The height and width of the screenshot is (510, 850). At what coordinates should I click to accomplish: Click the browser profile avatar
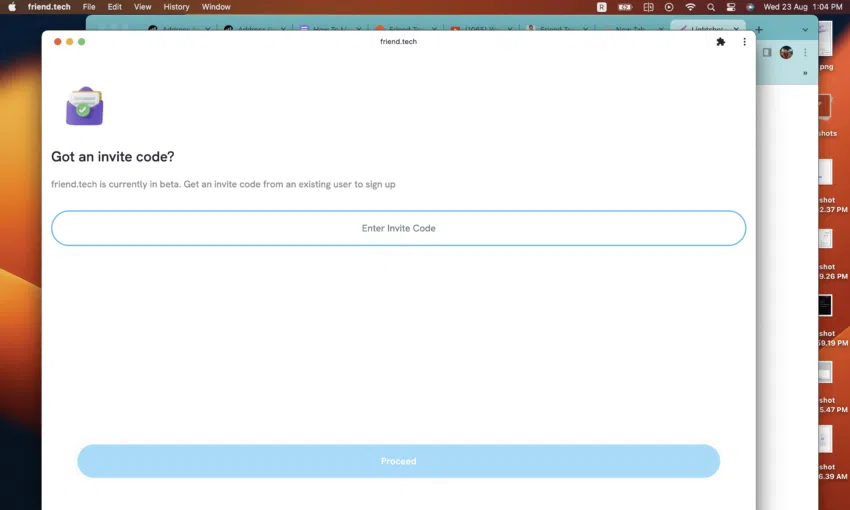point(786,52)
